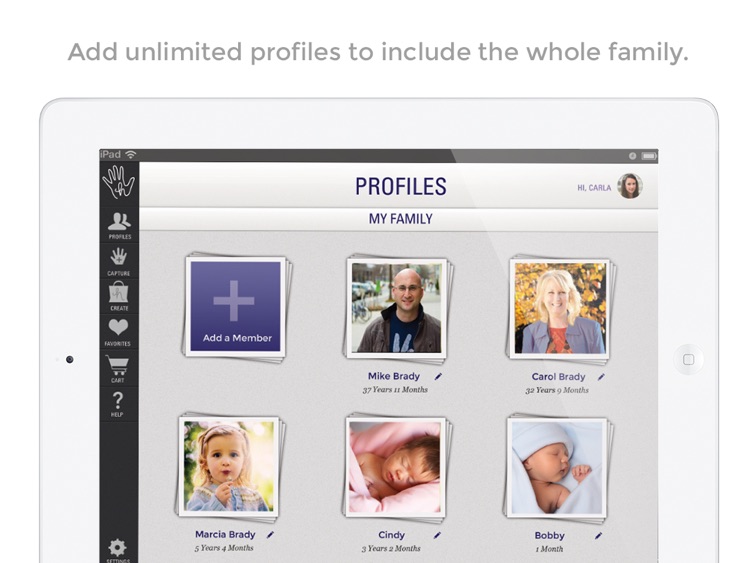Select Cindy name label
The image size is (750, 563).
391,535
